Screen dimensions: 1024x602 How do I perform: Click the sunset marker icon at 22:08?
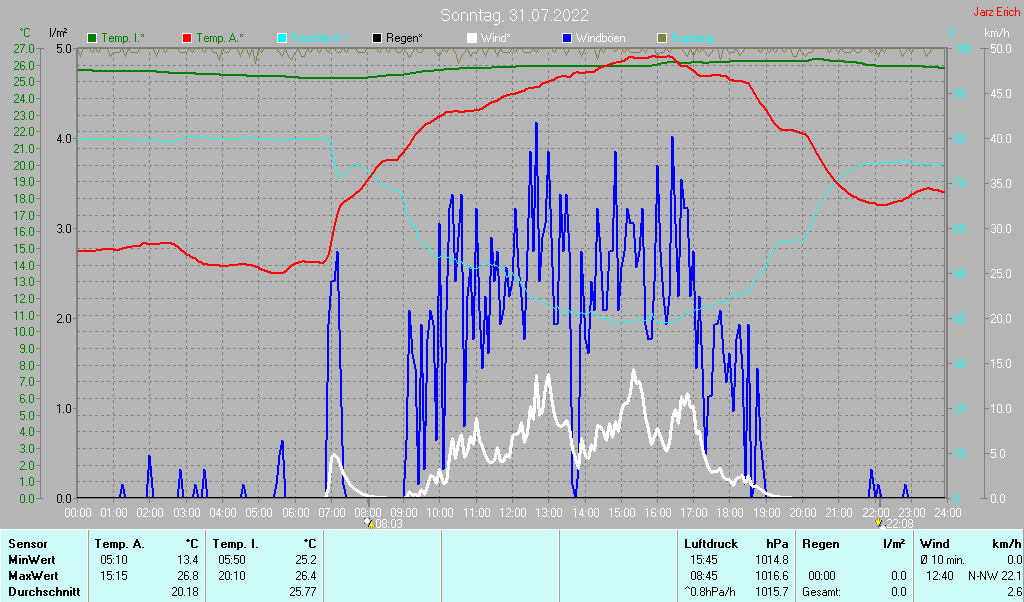(x=879, y=523)
